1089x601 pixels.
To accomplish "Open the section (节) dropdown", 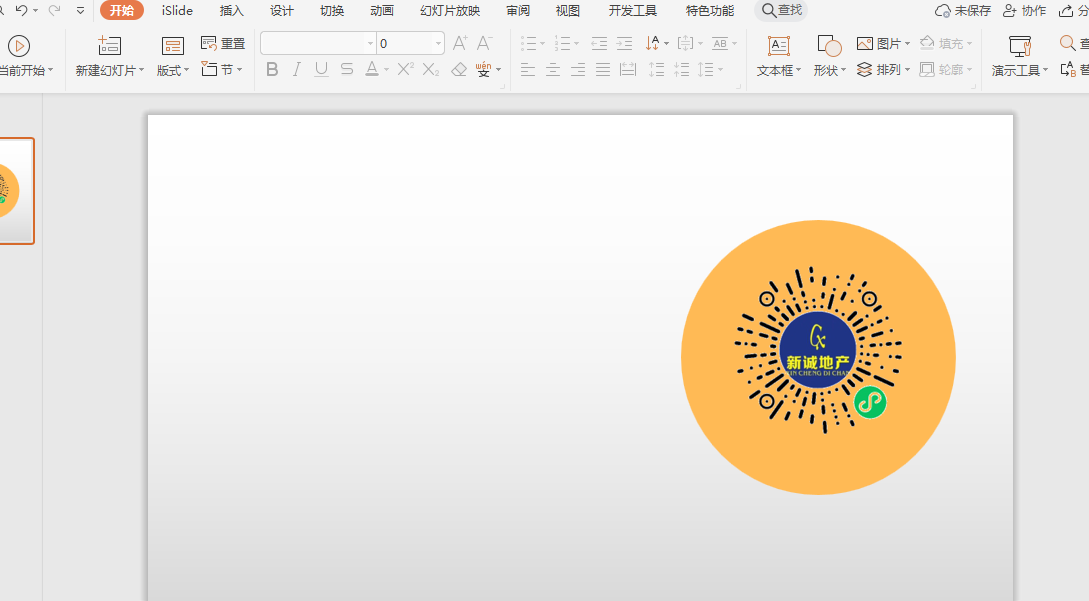I will click(222, 69).
